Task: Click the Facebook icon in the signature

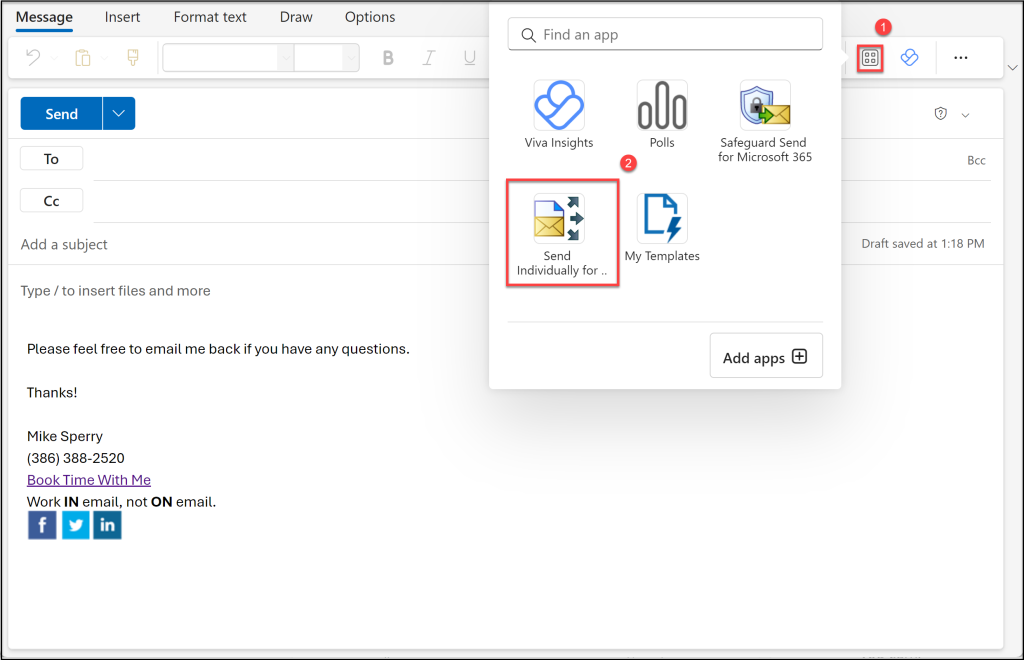Action: point(41,524)
